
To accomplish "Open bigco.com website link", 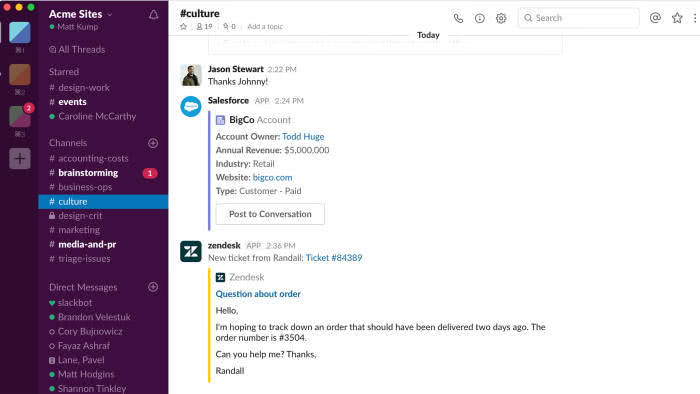I will tap(272, 177).
